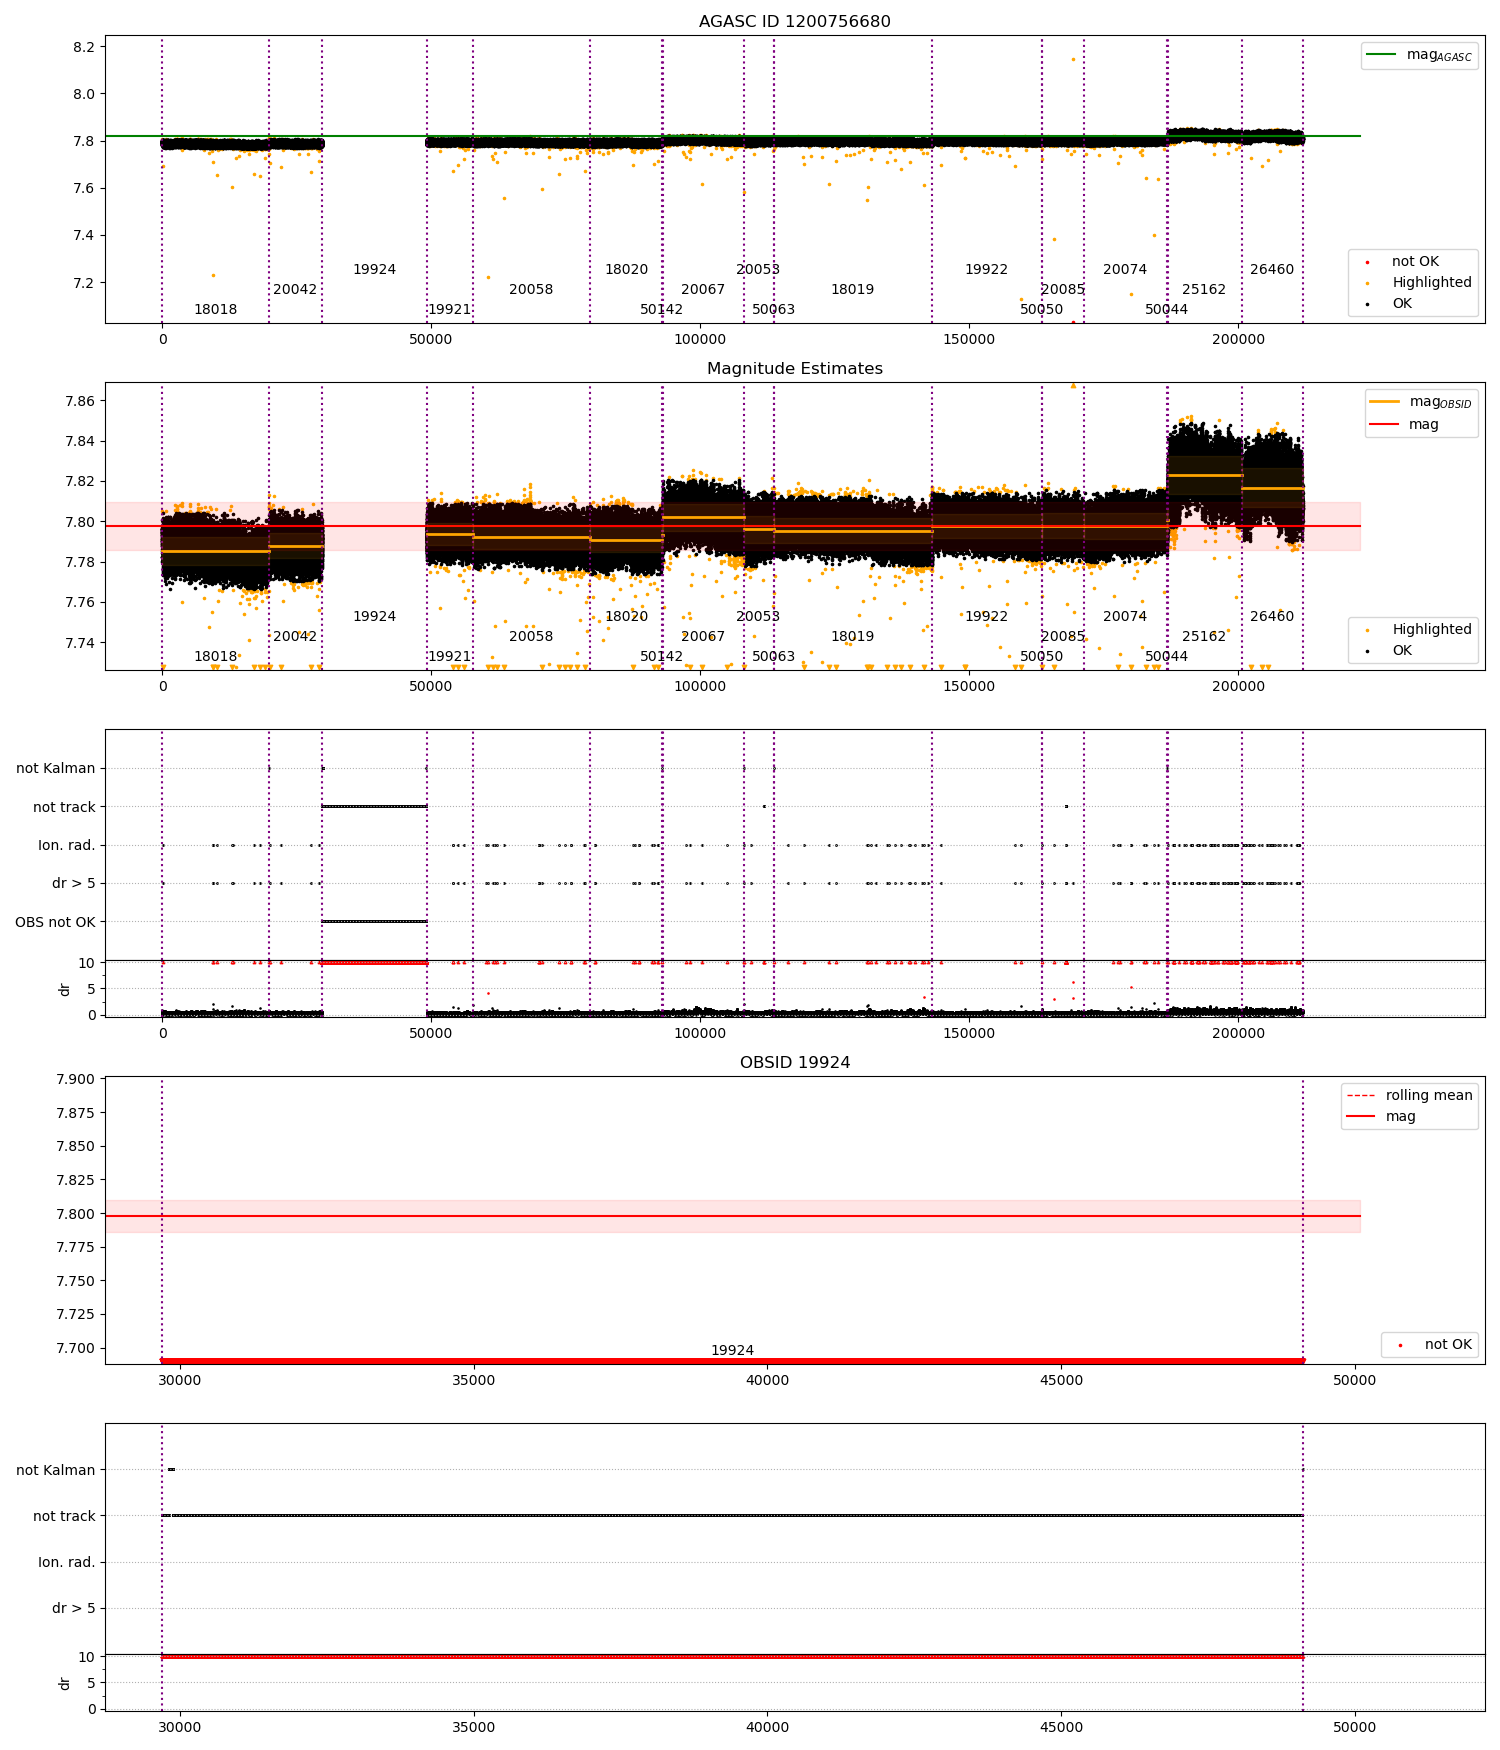Click obsid label 26460 in Magnitude Estimates panel
Viewport: 1500px width, 1750px height.
1272,617
